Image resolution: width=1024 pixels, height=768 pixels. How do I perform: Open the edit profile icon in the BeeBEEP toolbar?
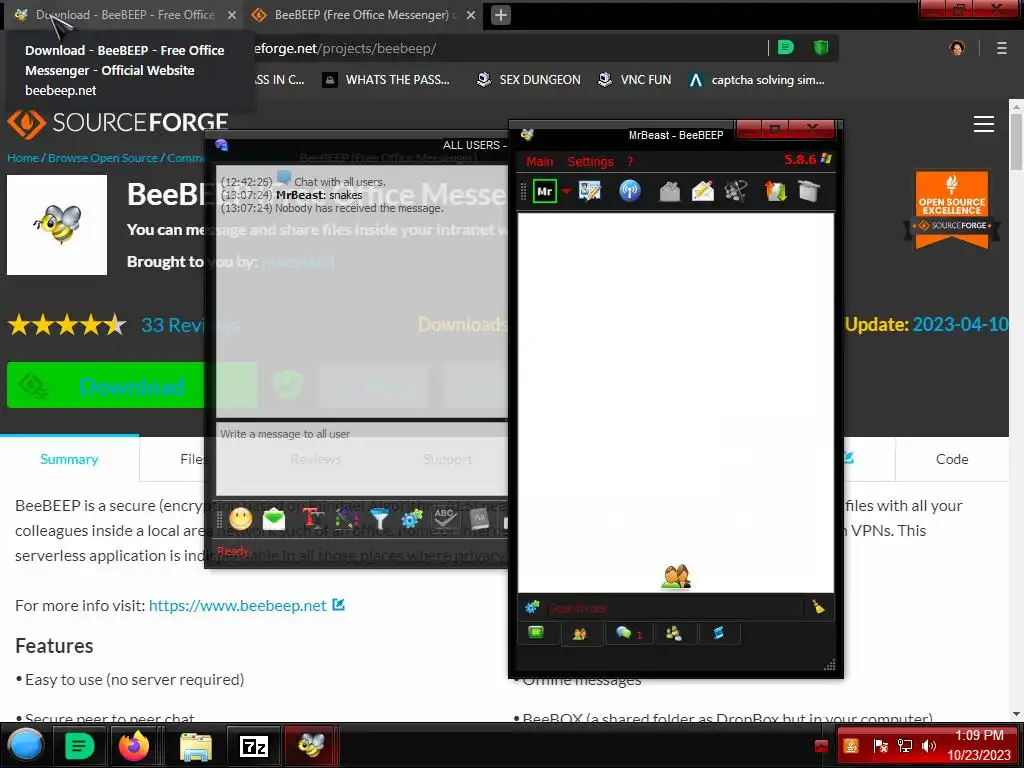(590, 191)
